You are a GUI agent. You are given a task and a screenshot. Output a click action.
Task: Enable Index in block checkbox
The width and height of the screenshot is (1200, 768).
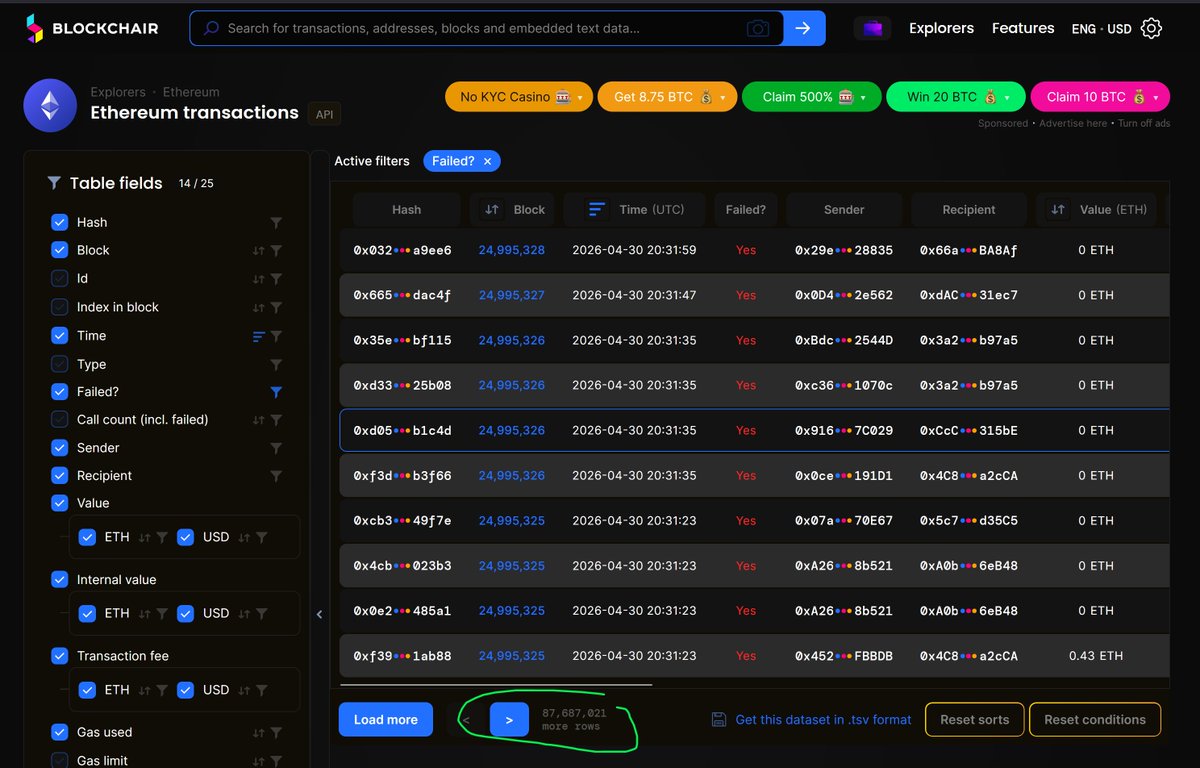coord(59,307)
